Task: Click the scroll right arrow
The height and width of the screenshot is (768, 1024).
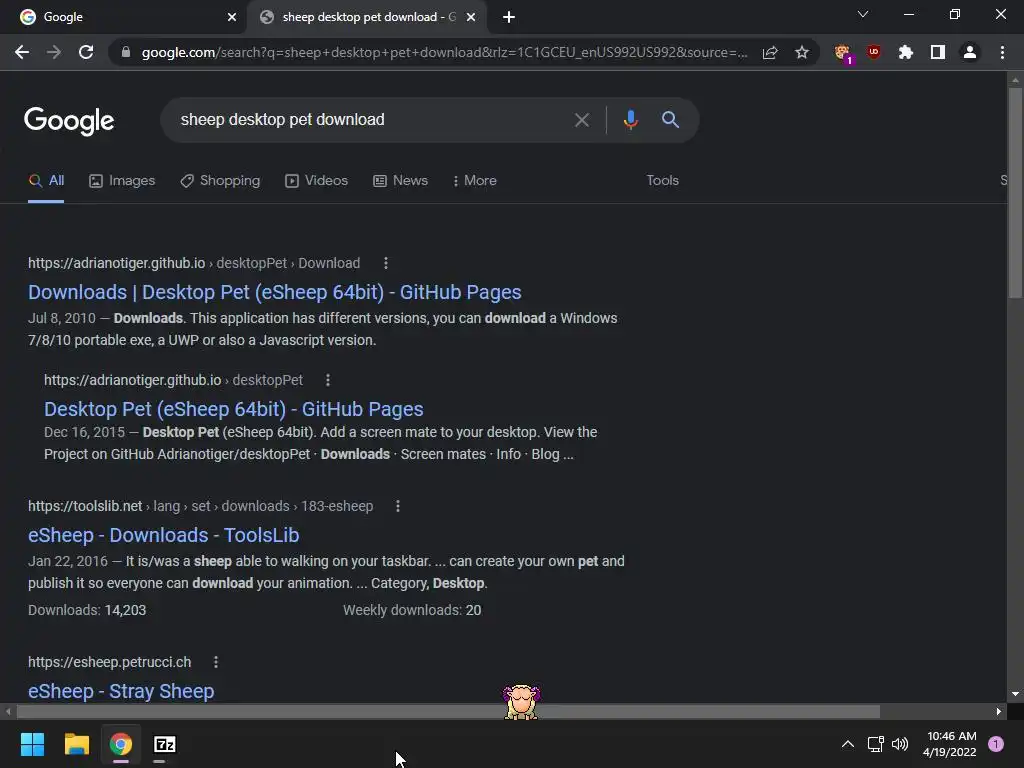Action: tap(999, 712)
